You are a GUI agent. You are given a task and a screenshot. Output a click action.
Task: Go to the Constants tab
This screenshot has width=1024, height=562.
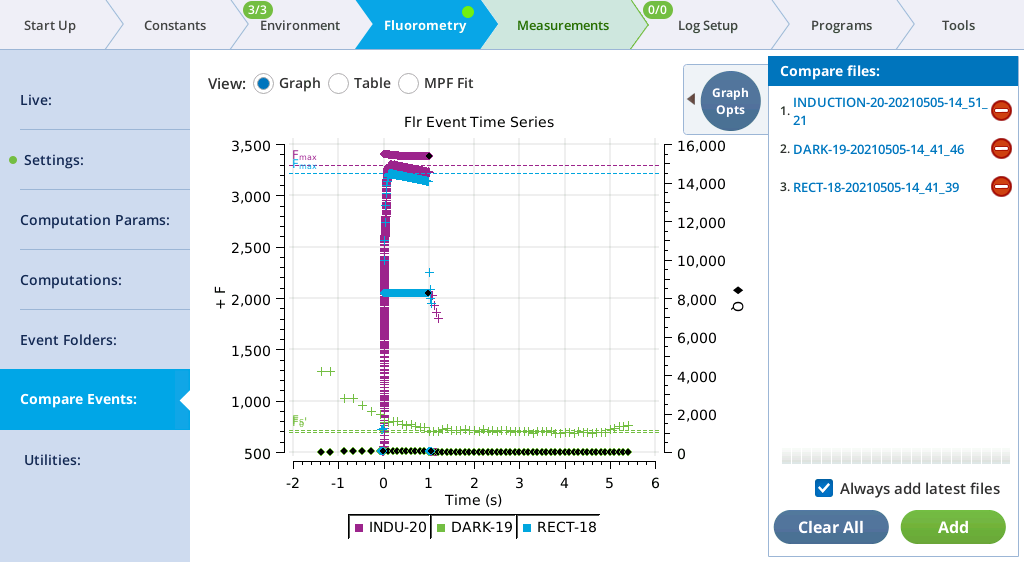pos(174,25)
